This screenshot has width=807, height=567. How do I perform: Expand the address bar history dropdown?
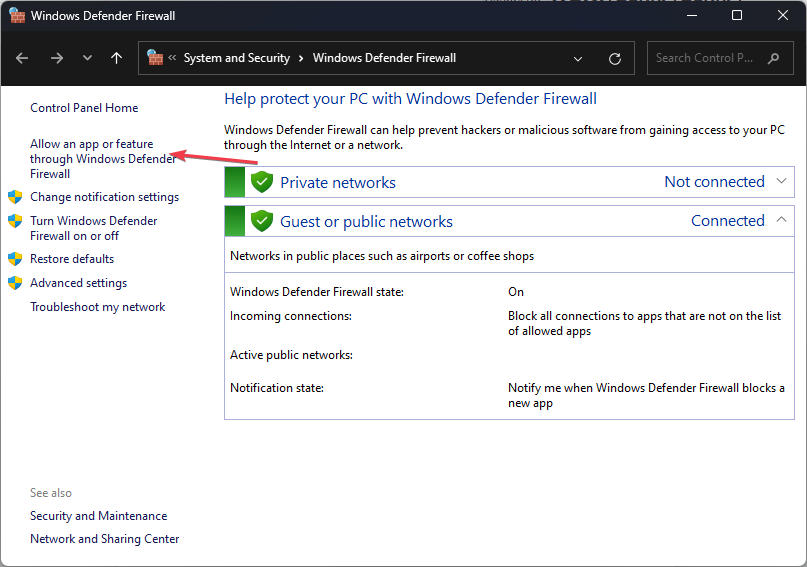tap(578, 59)
